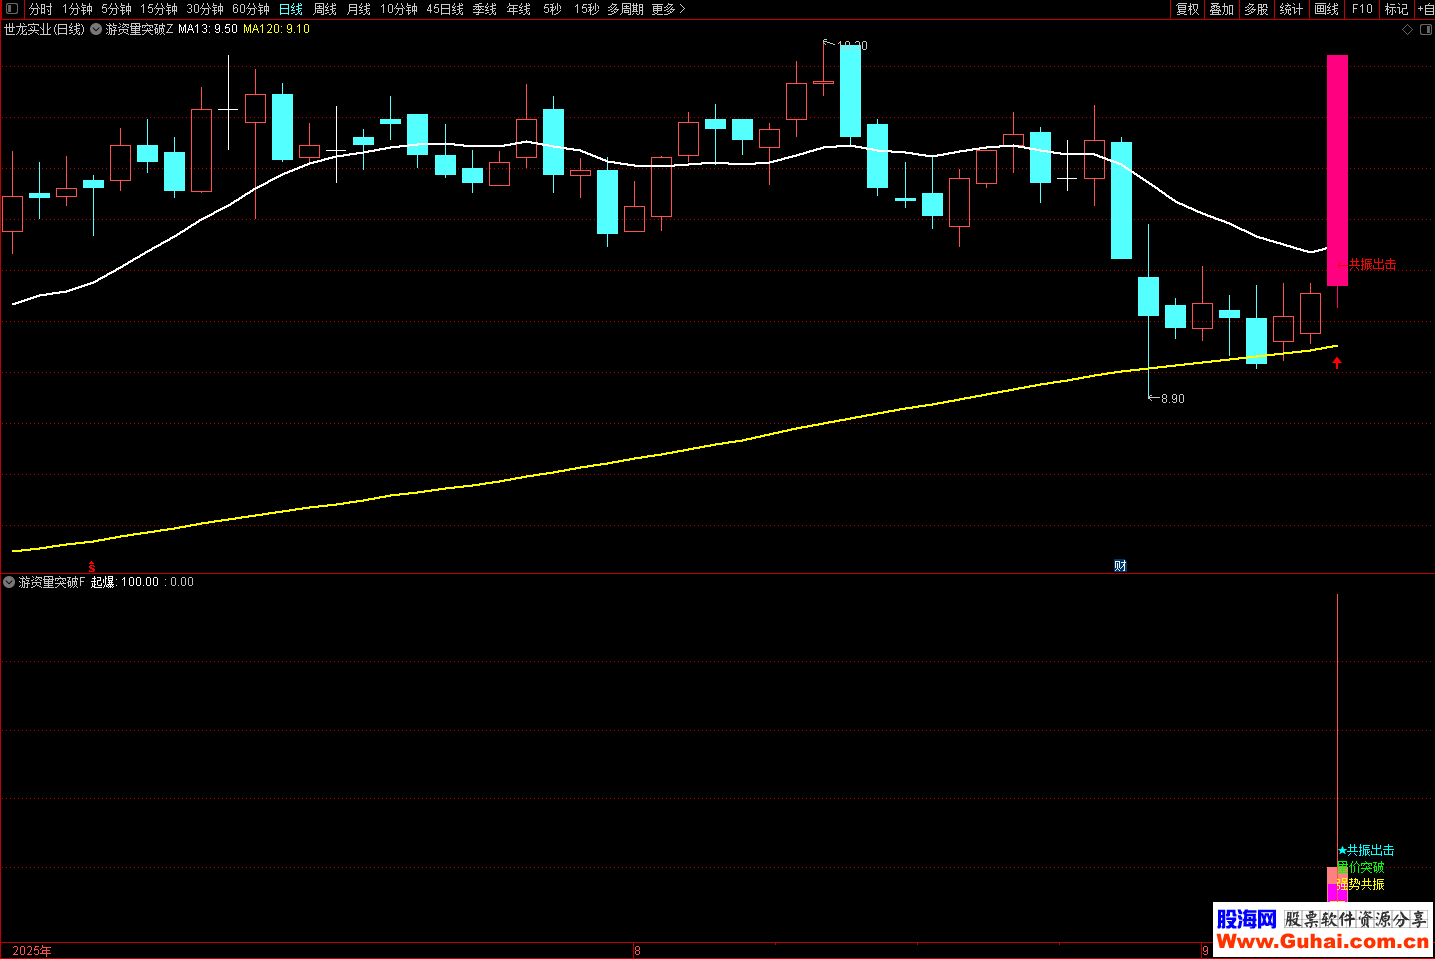1435x959 pixels.
Task: Select the 45日线 period
Action: tap(445, 9)
